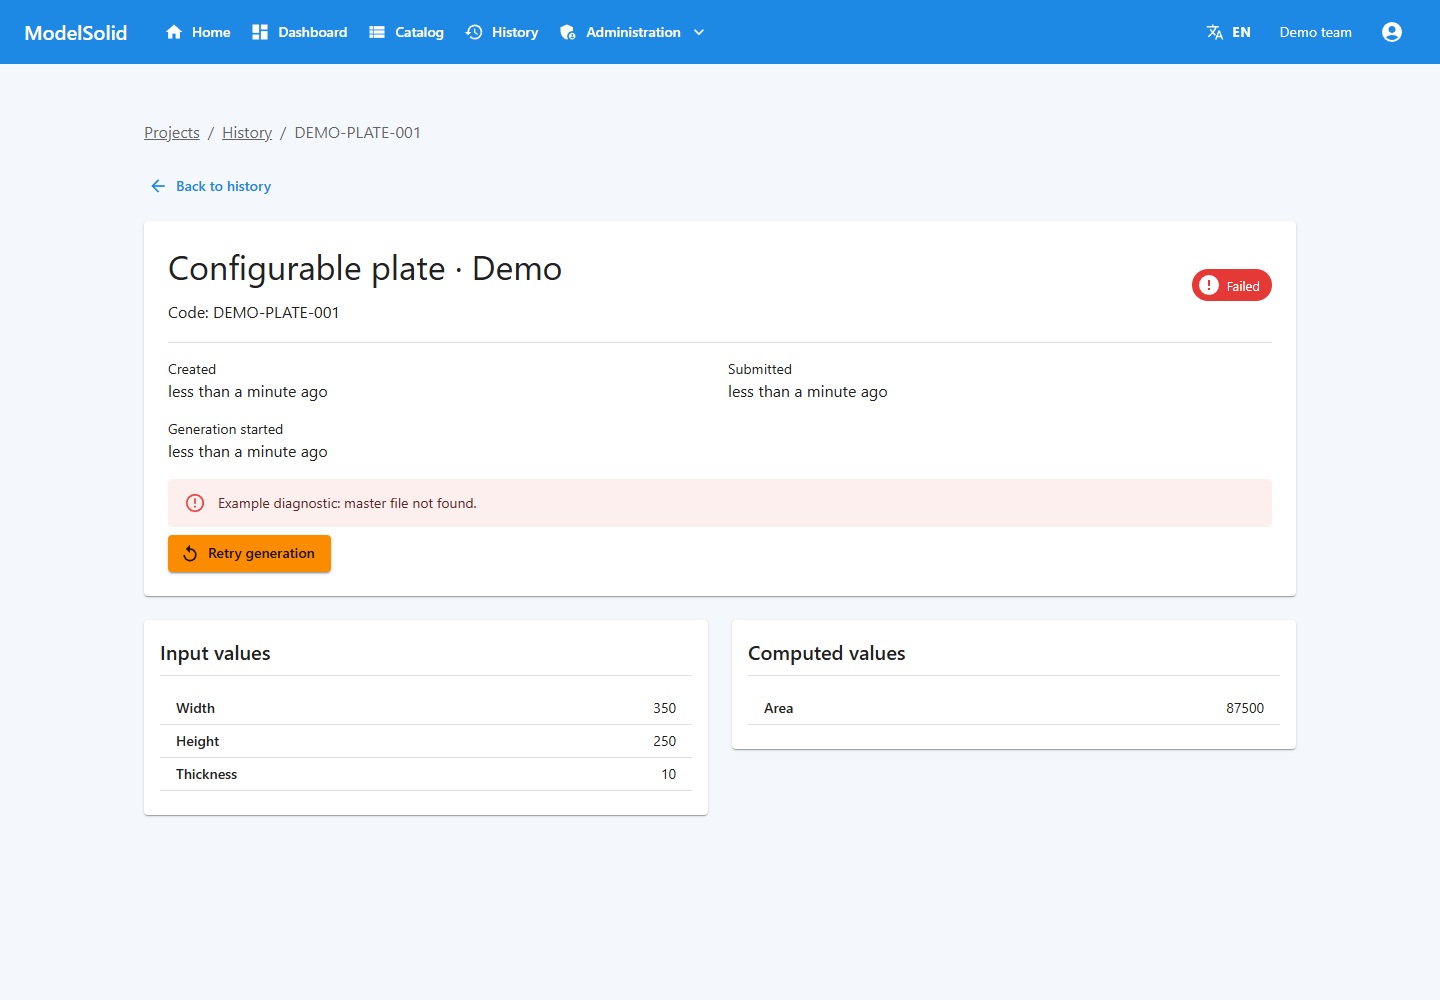
Task: Select History in the top navigation
Action: click(x=502, y=32)
